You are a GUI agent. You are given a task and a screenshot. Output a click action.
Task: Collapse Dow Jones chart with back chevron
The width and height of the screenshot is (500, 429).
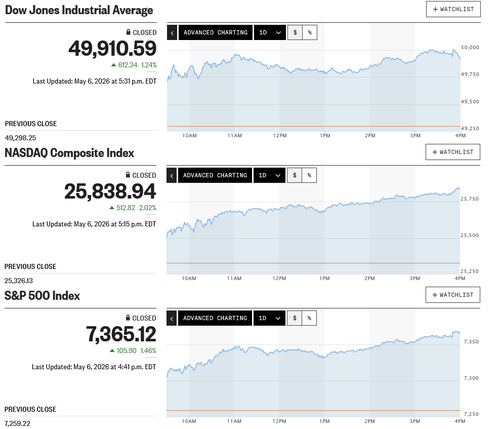[172, 33]
